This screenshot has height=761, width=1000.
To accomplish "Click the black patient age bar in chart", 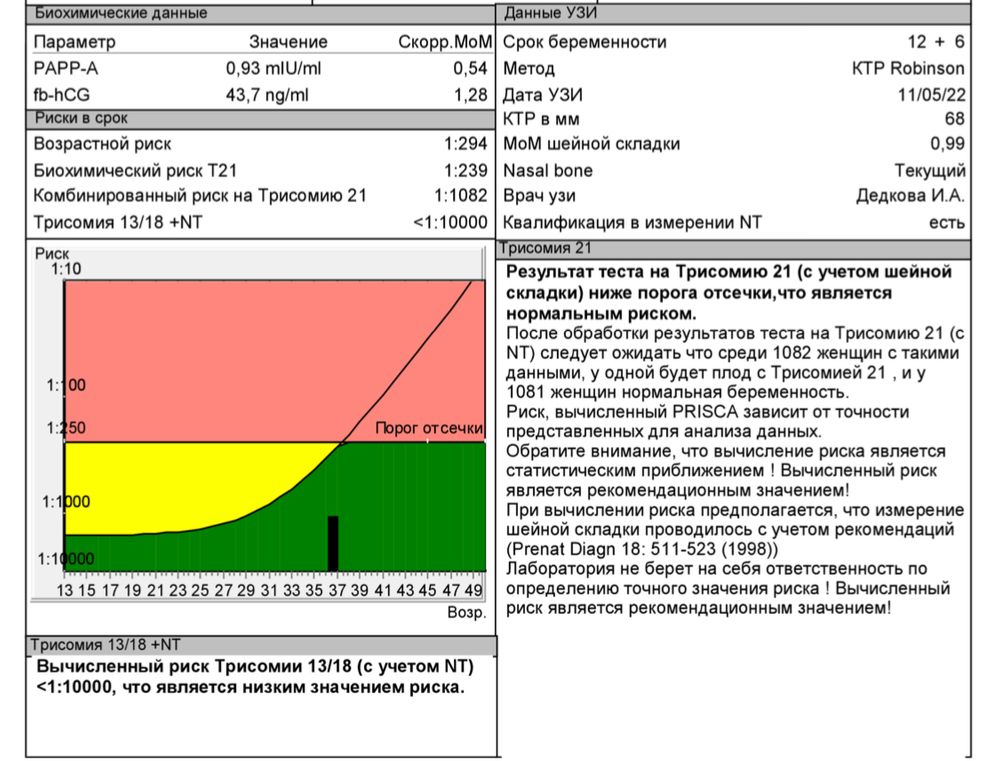I will coord(333,543).
